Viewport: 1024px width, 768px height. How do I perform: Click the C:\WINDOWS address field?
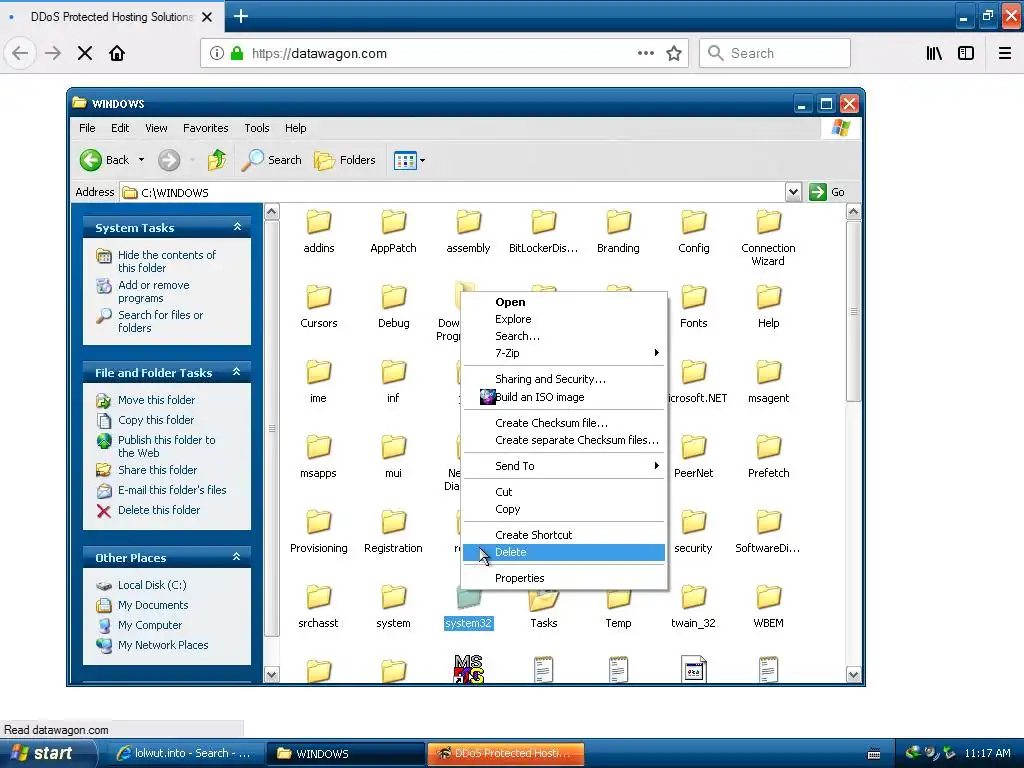pos(454,192)
